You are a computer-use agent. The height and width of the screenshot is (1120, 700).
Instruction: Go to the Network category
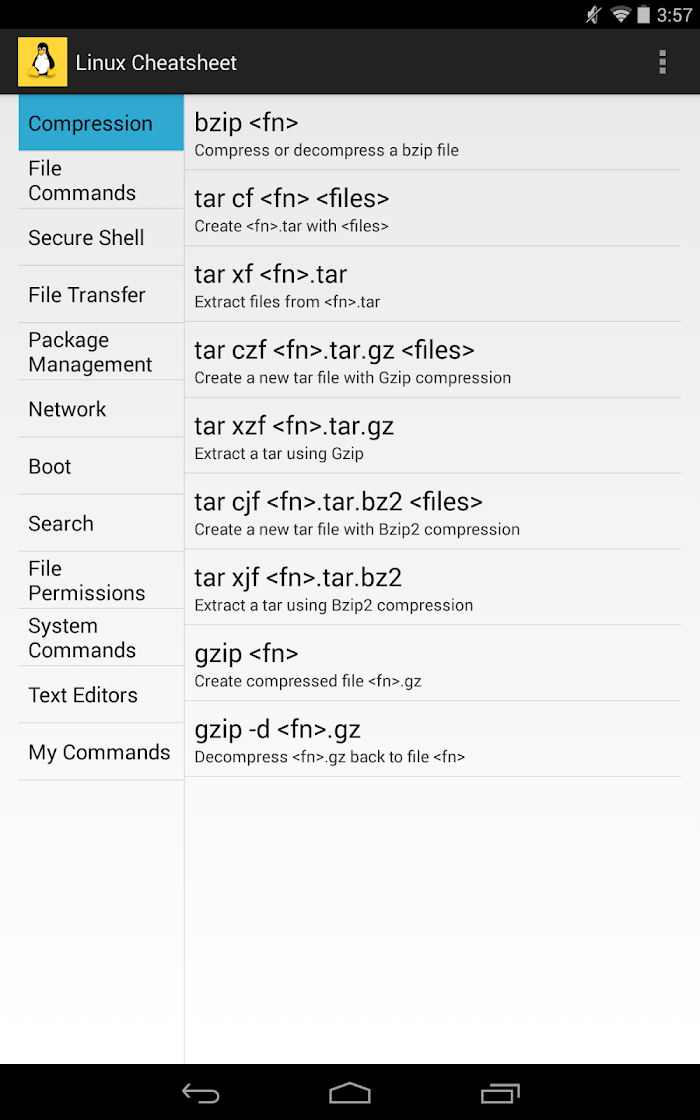(x=101, y=409)
